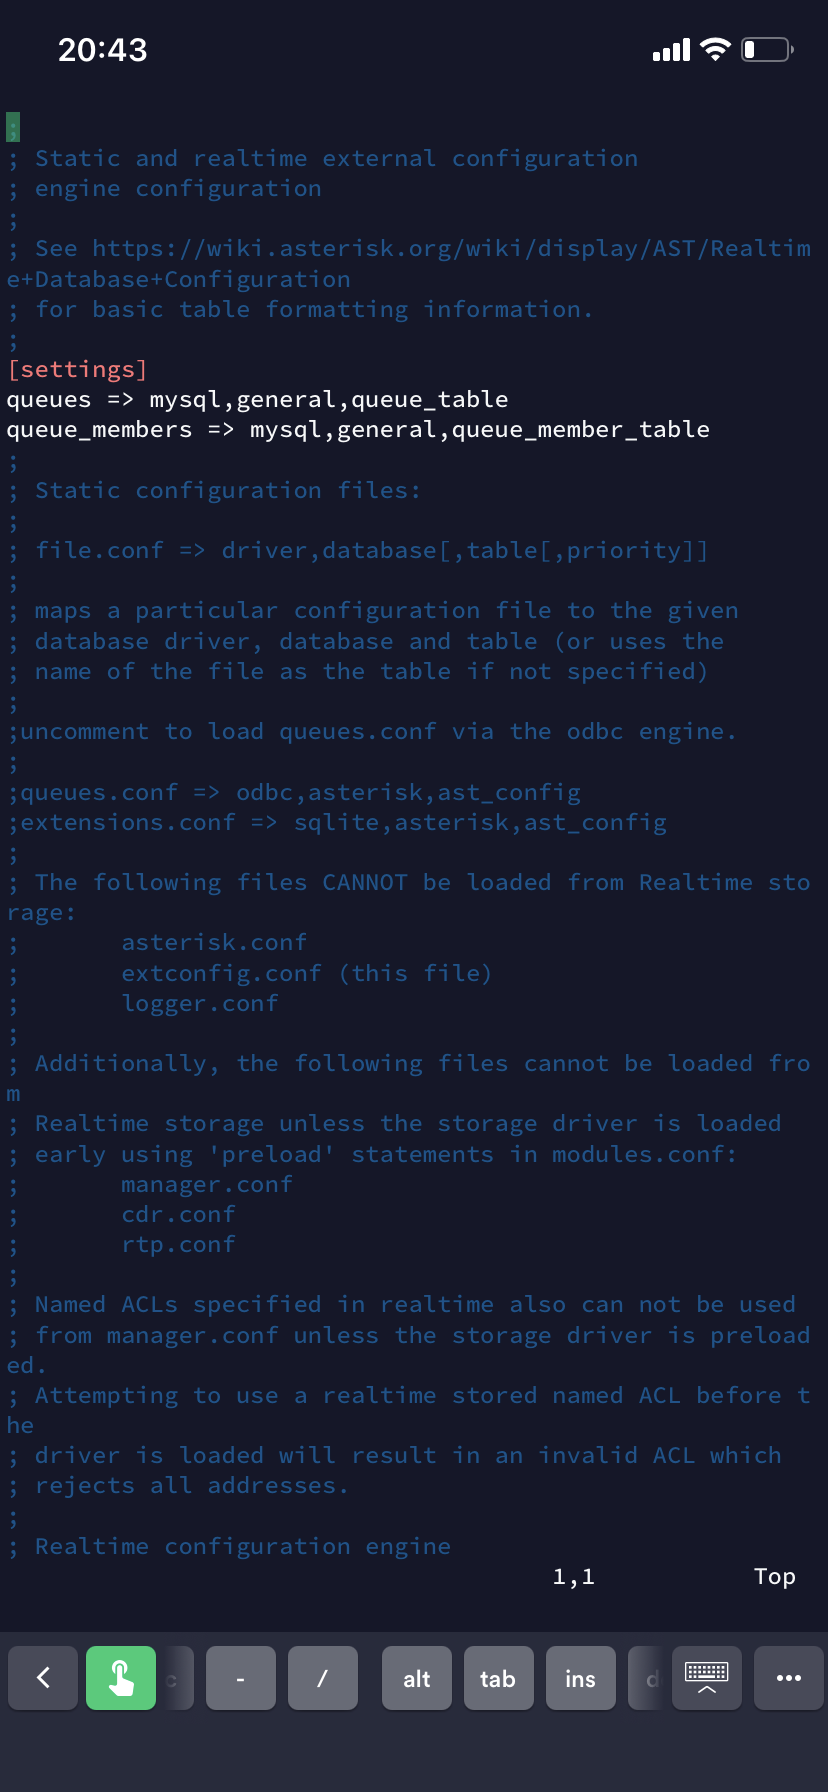828x1792 pixels.
Task: Hide the on-screen keyboard icon
Action: 706,1678
